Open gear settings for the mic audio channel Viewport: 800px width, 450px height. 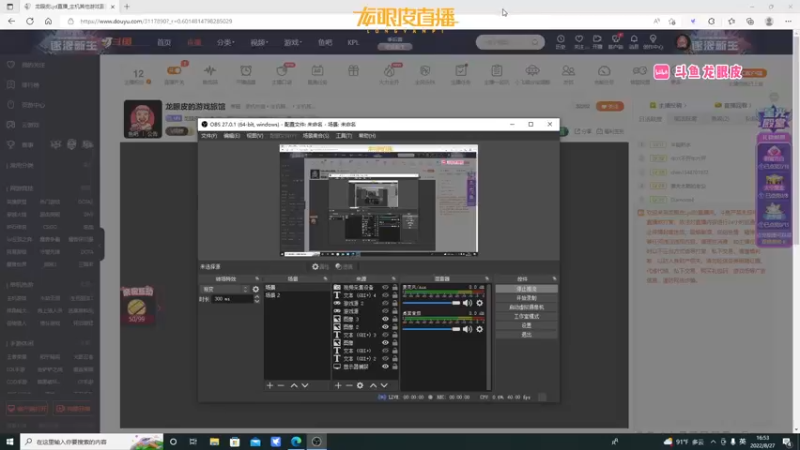click(x=479, y=303)
